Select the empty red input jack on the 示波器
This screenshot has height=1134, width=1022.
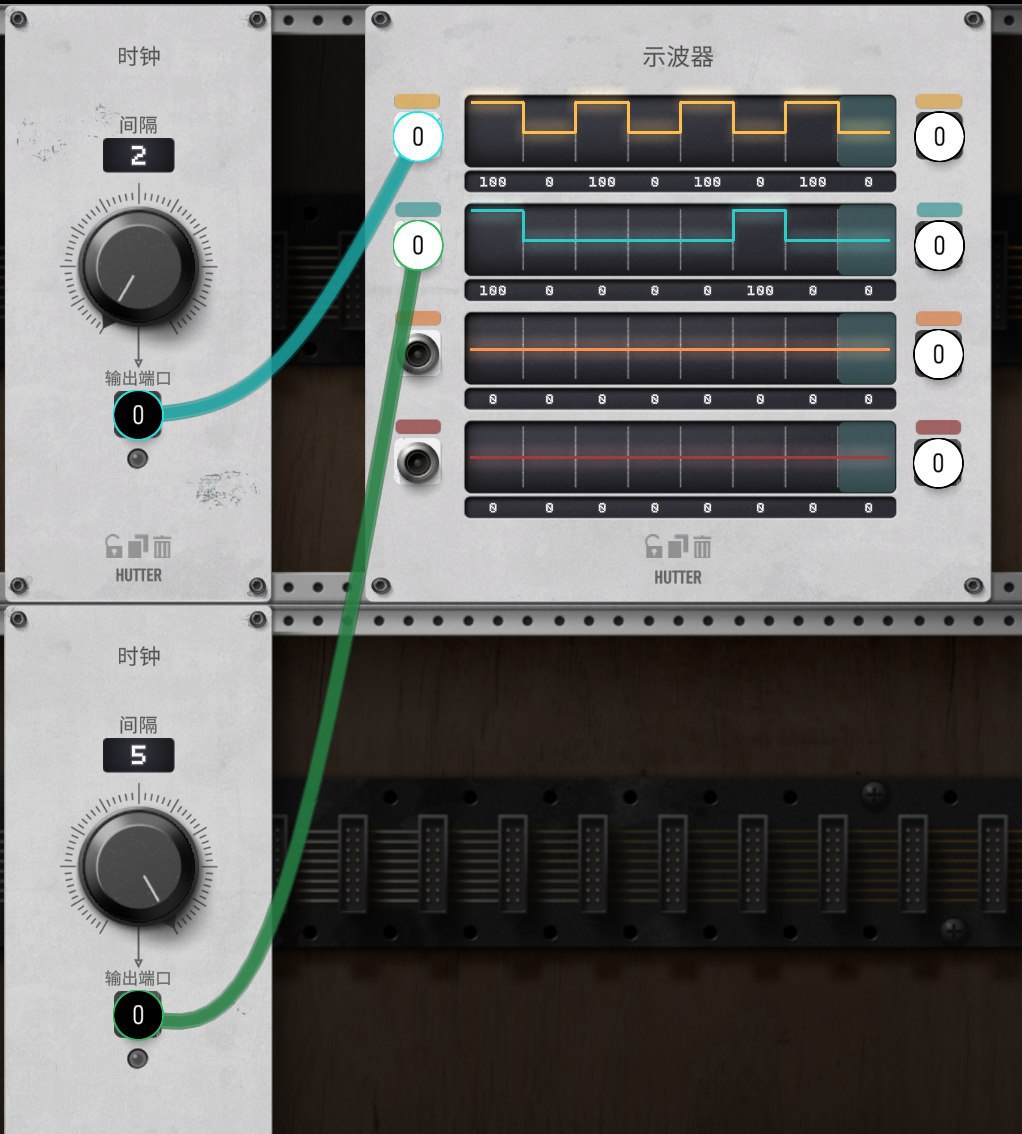click(x=418, y=462)
